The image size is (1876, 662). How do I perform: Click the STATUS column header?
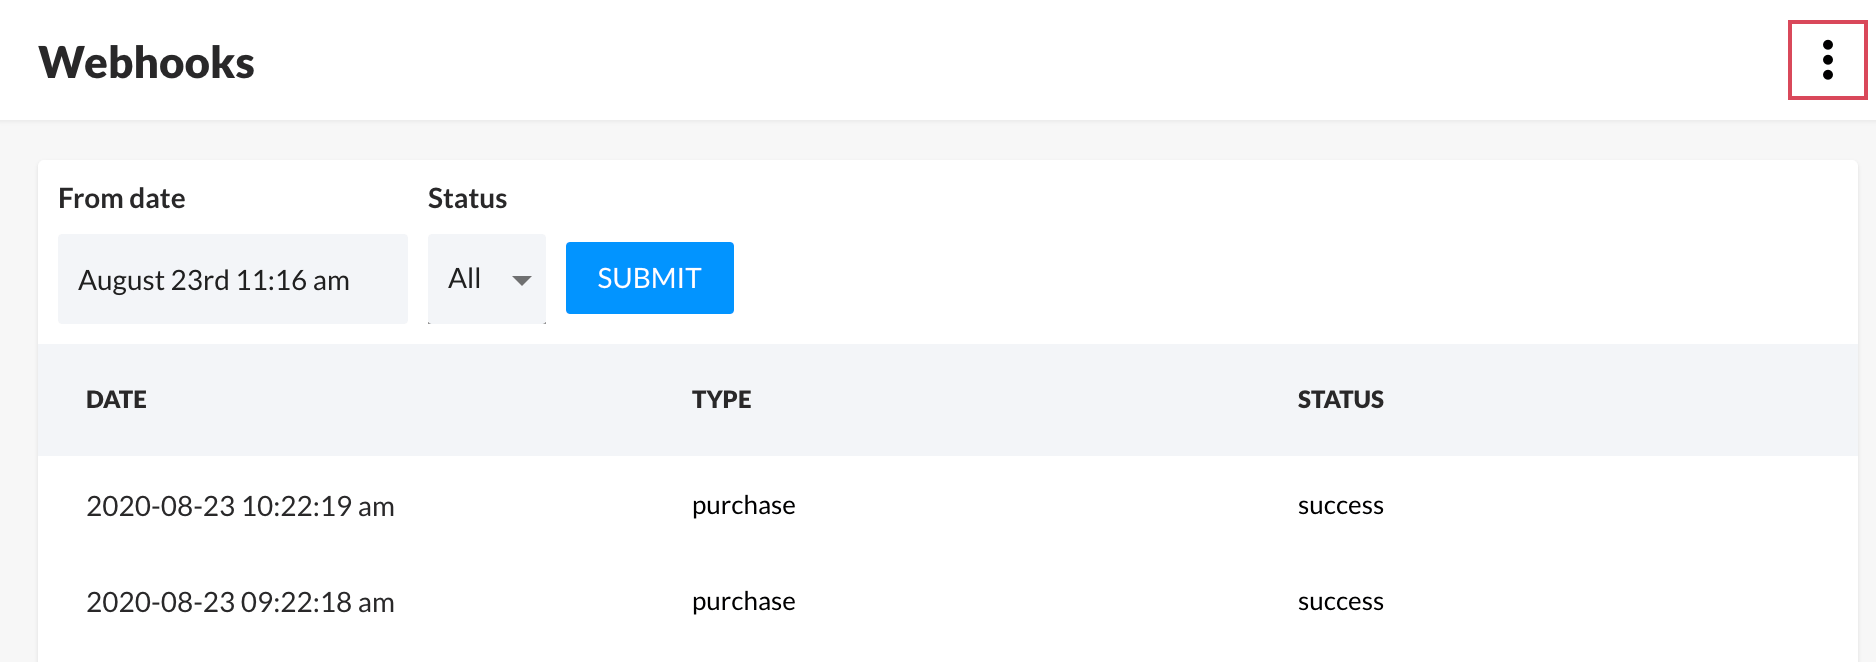coord(1340,400)
